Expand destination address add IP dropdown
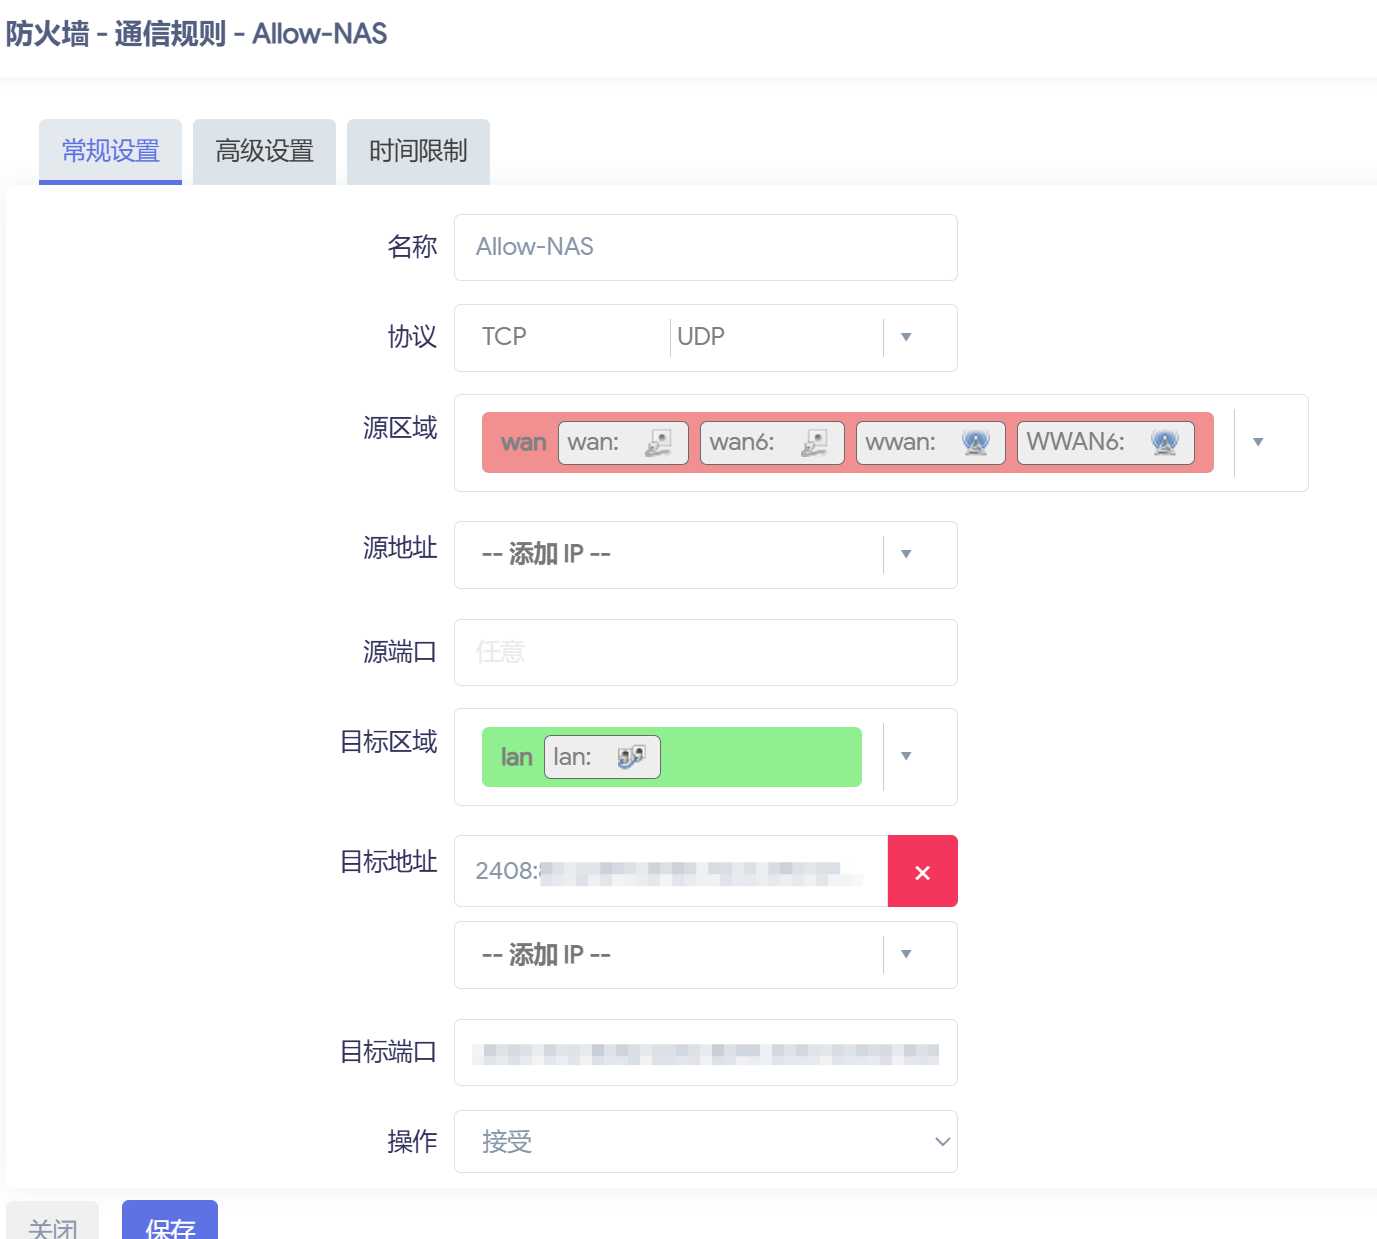 (x=906, y=955)
